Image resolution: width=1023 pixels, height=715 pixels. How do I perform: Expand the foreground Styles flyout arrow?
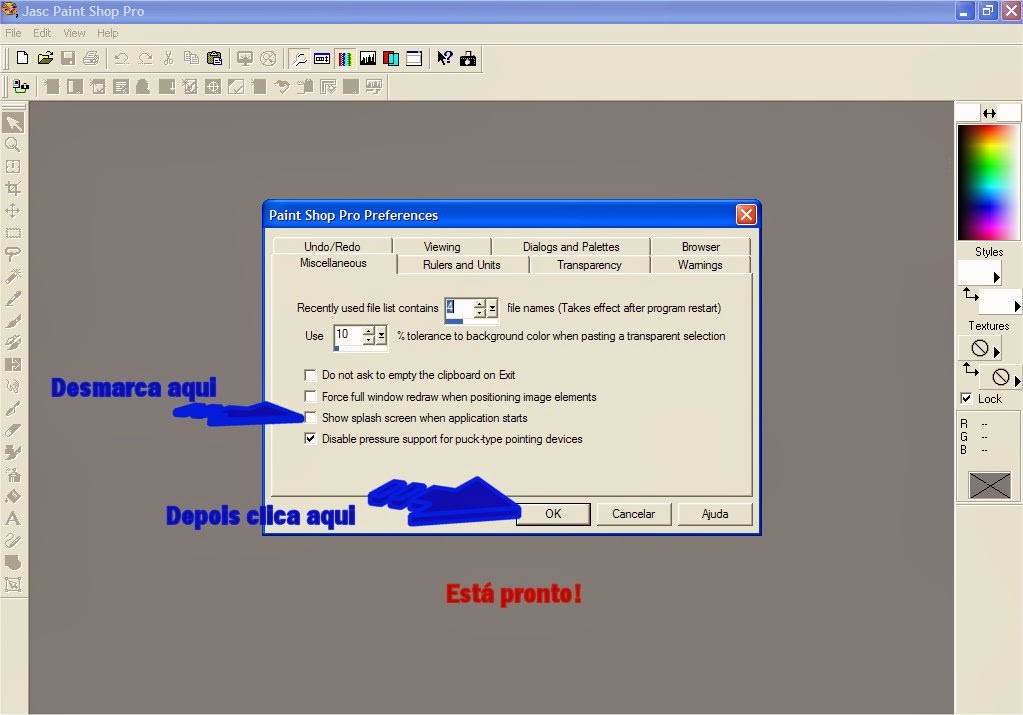(x=996, y=277)
